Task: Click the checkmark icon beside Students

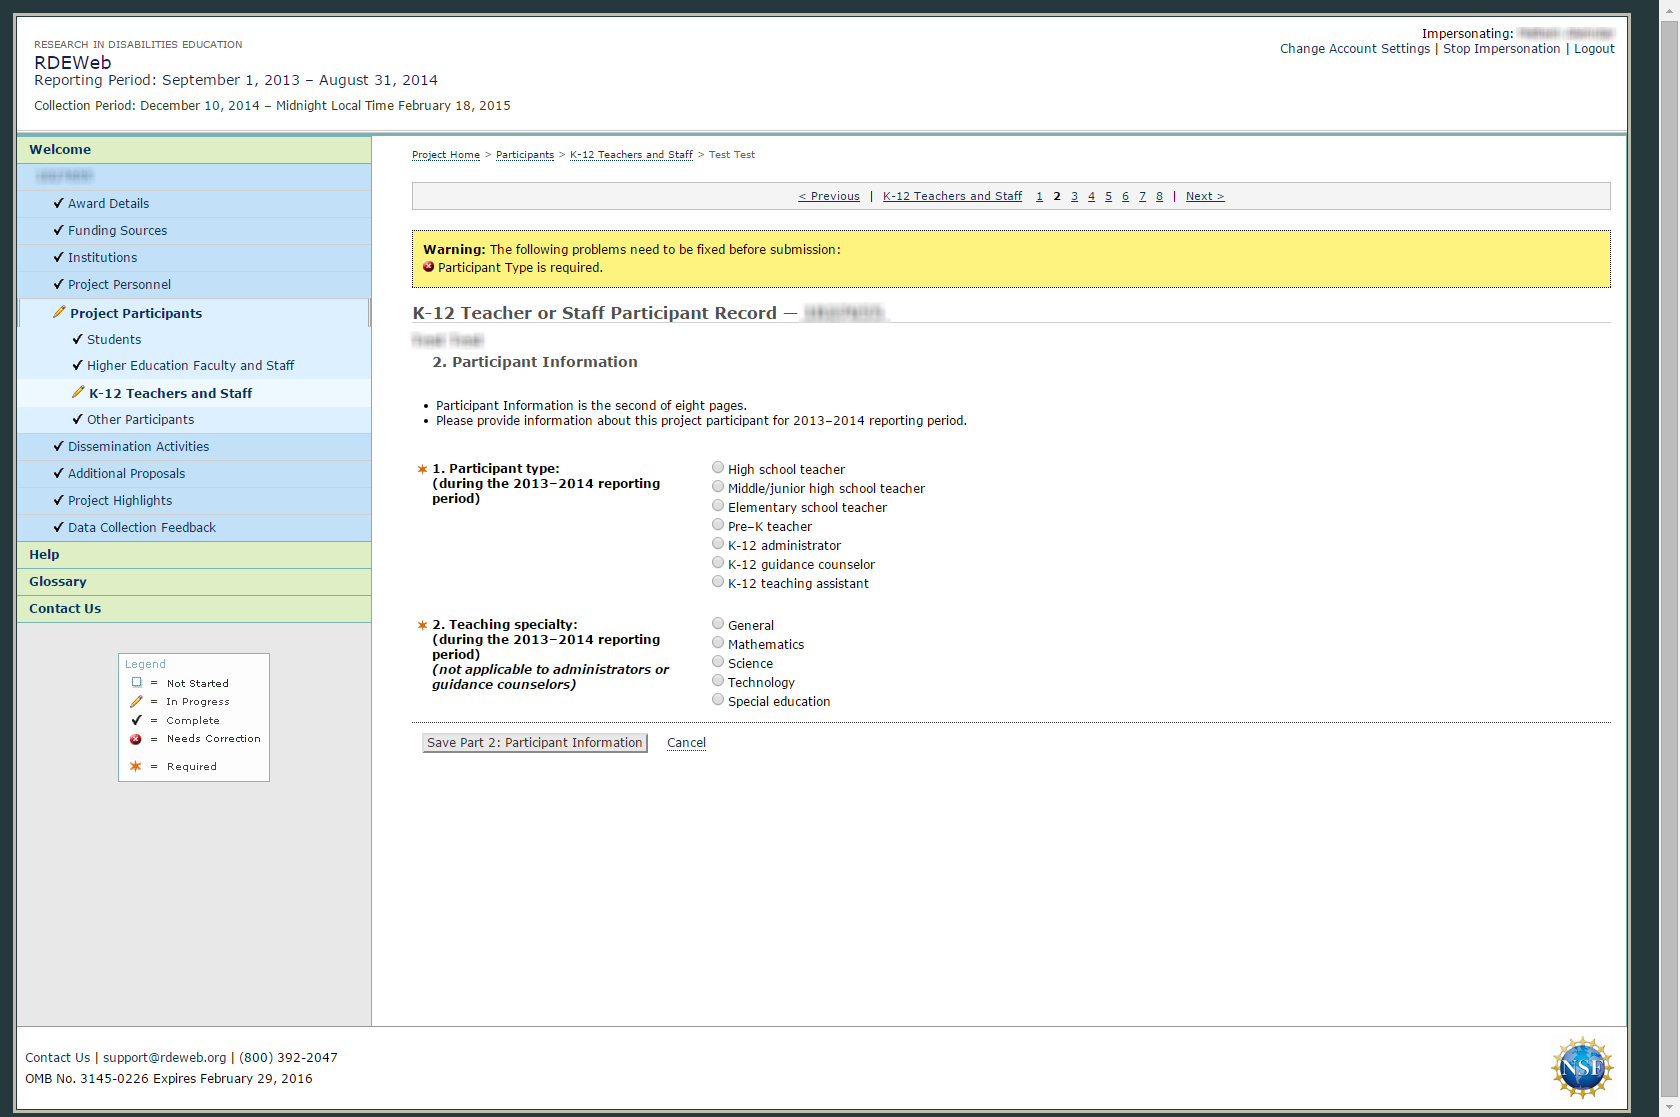Action: click(77, 339)
